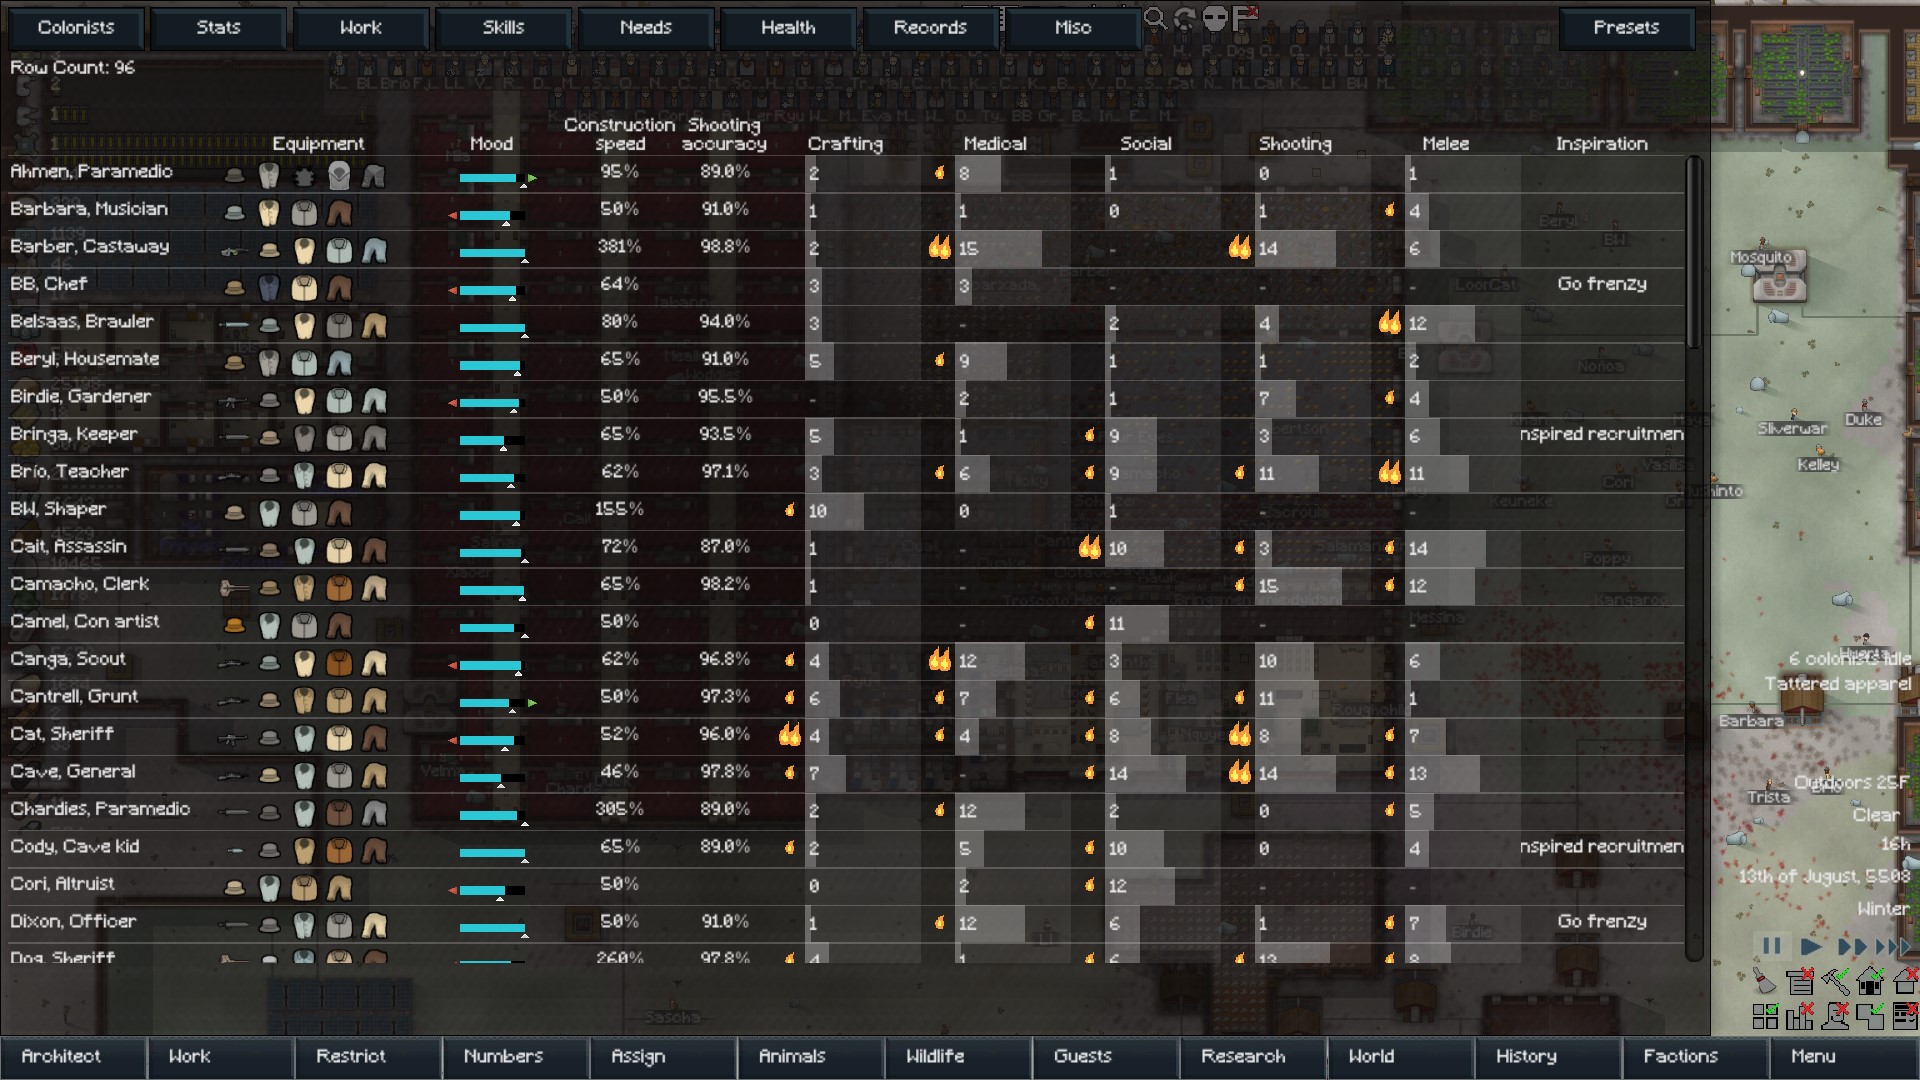
Task: Open the Presets button
Action: 1626,28
